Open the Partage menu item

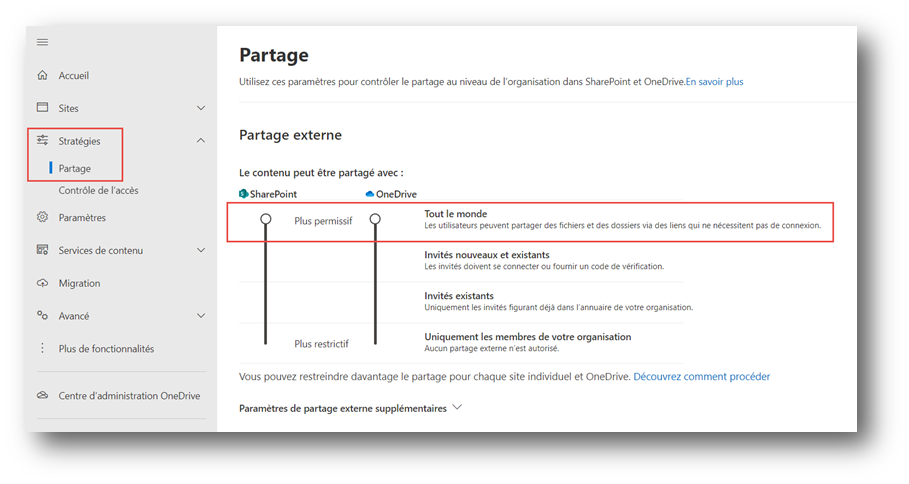75,169
